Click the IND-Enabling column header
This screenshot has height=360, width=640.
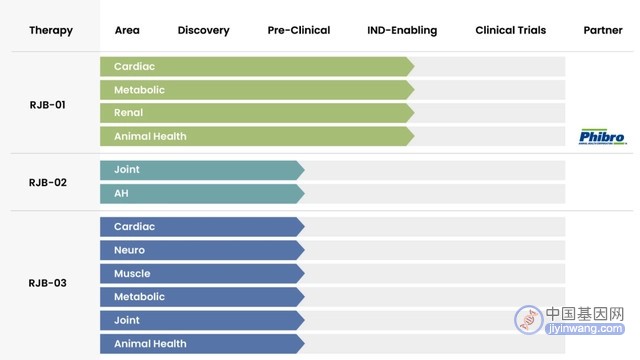pos(402,30)
